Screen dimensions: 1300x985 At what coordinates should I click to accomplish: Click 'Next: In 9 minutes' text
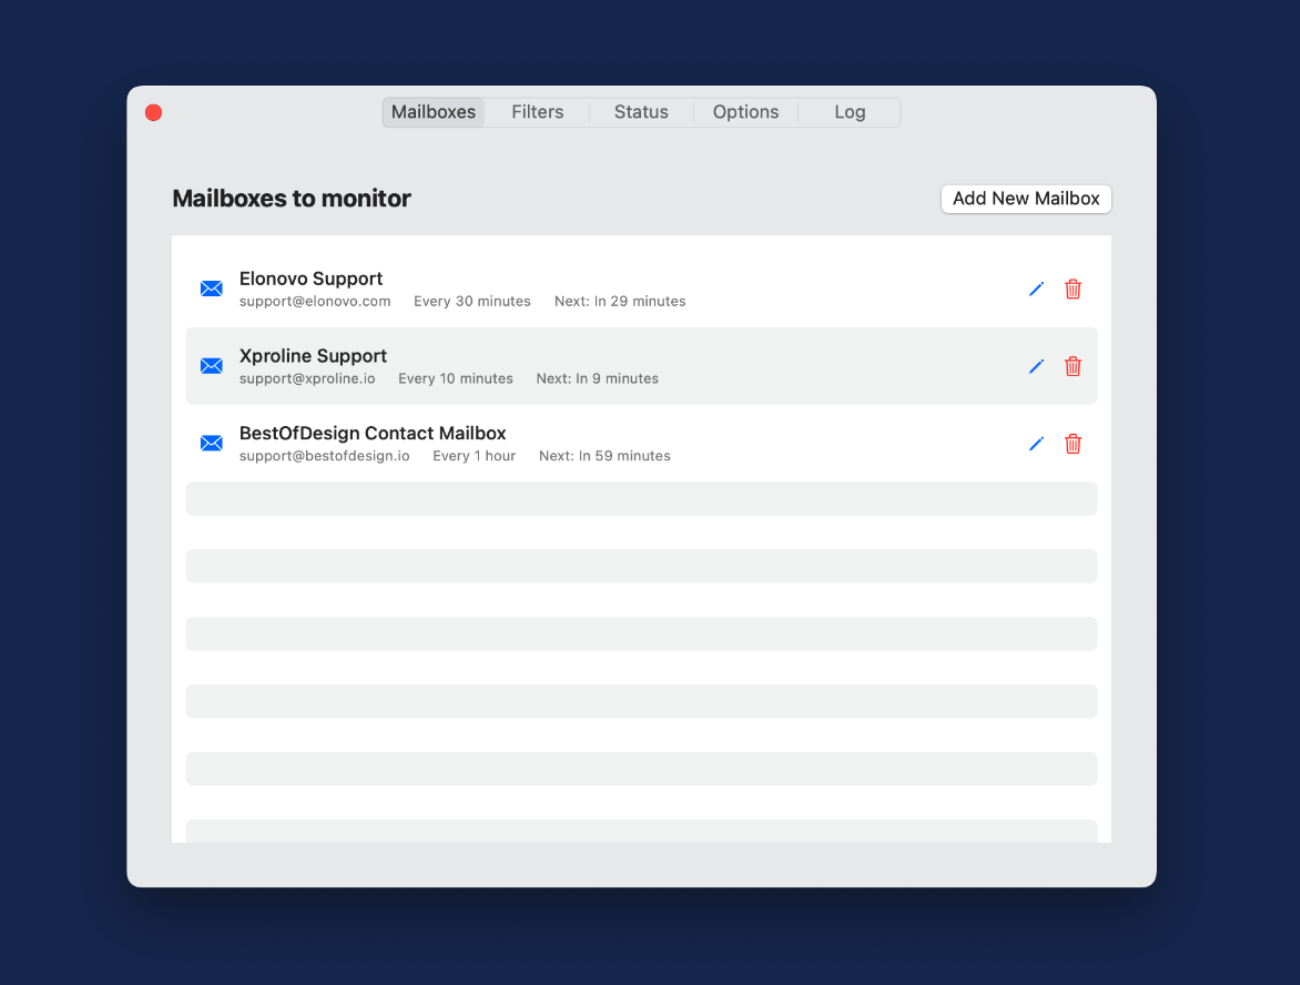597,378
